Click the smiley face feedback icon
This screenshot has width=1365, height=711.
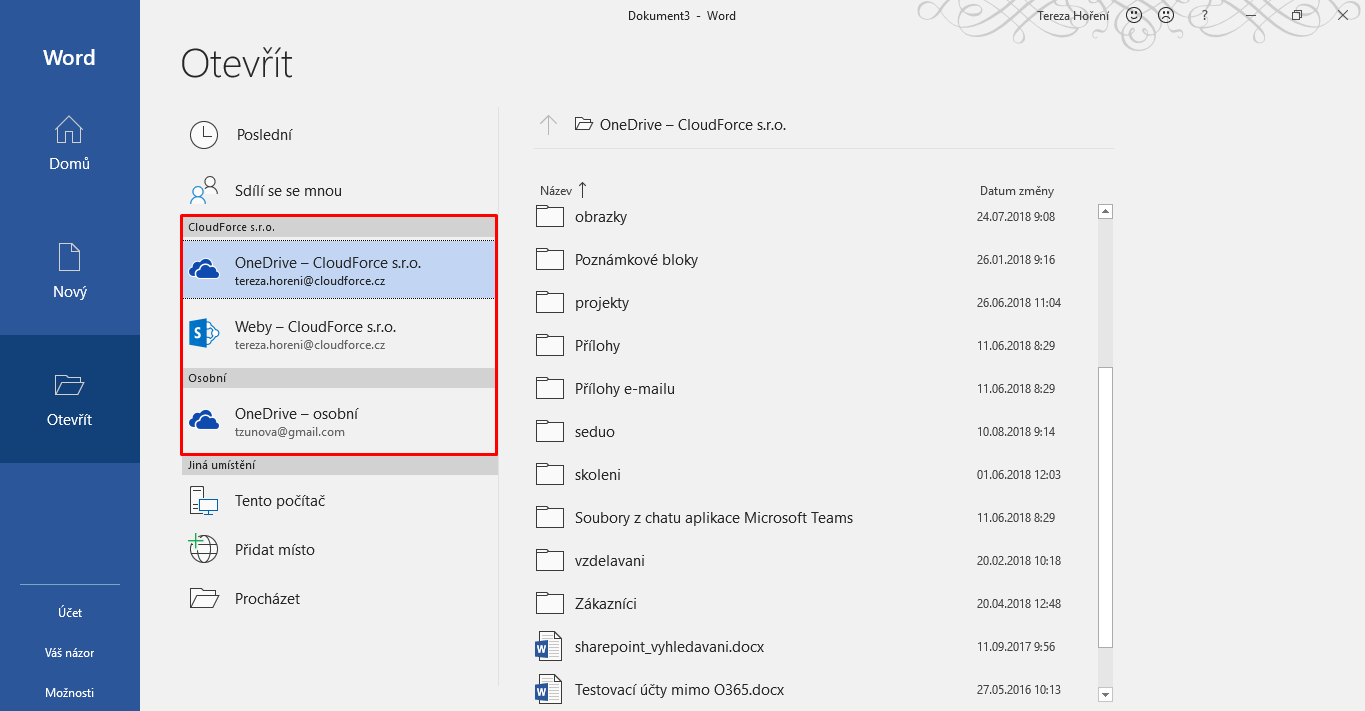(x=1134, y=15)
